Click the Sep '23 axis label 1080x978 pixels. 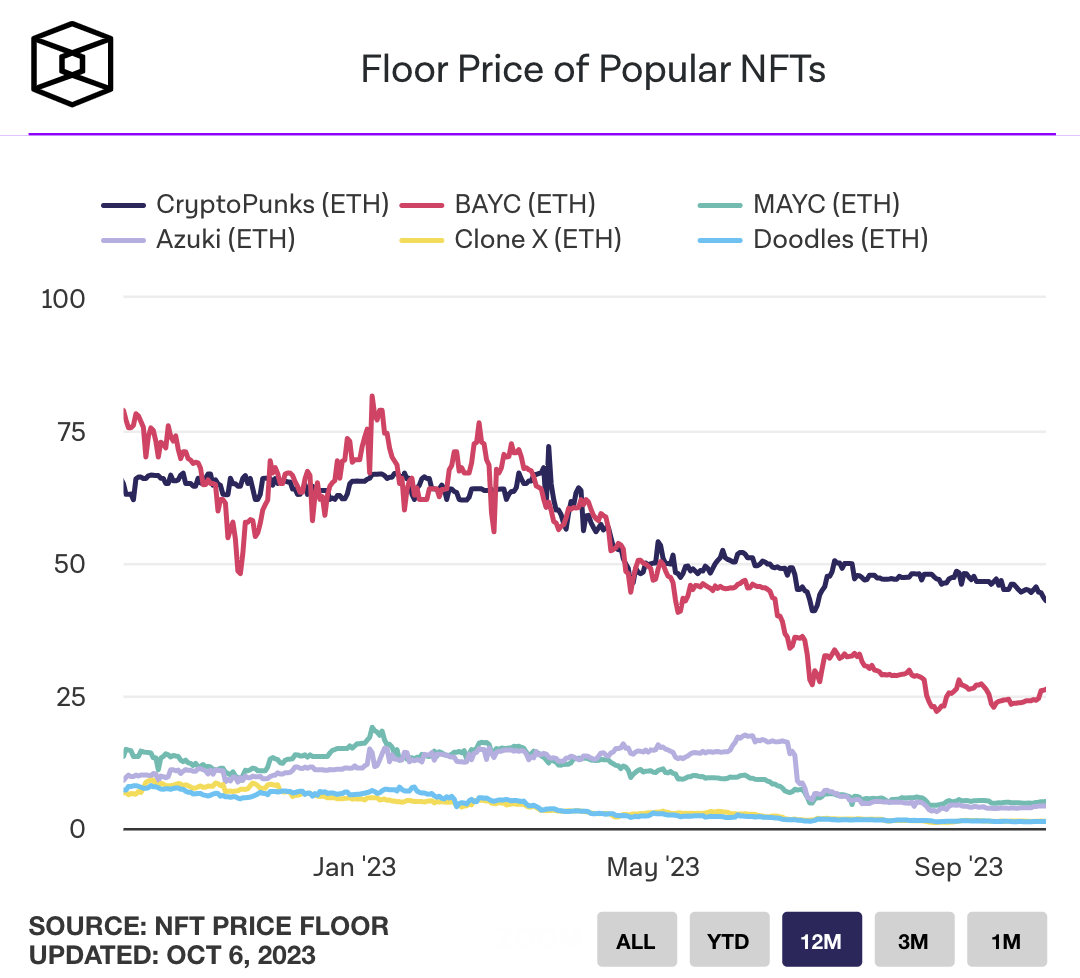point(959,867)
